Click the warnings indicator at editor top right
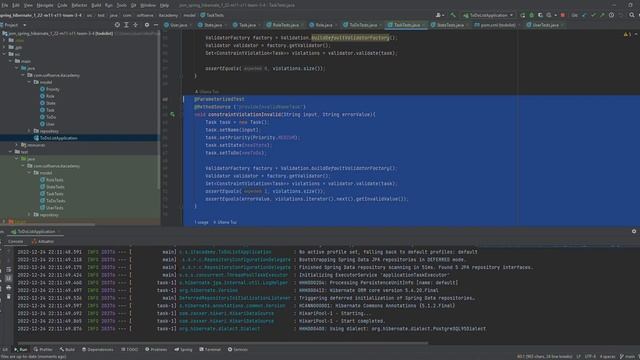Screen dimensions: 640x360 [x=627, y=35]
